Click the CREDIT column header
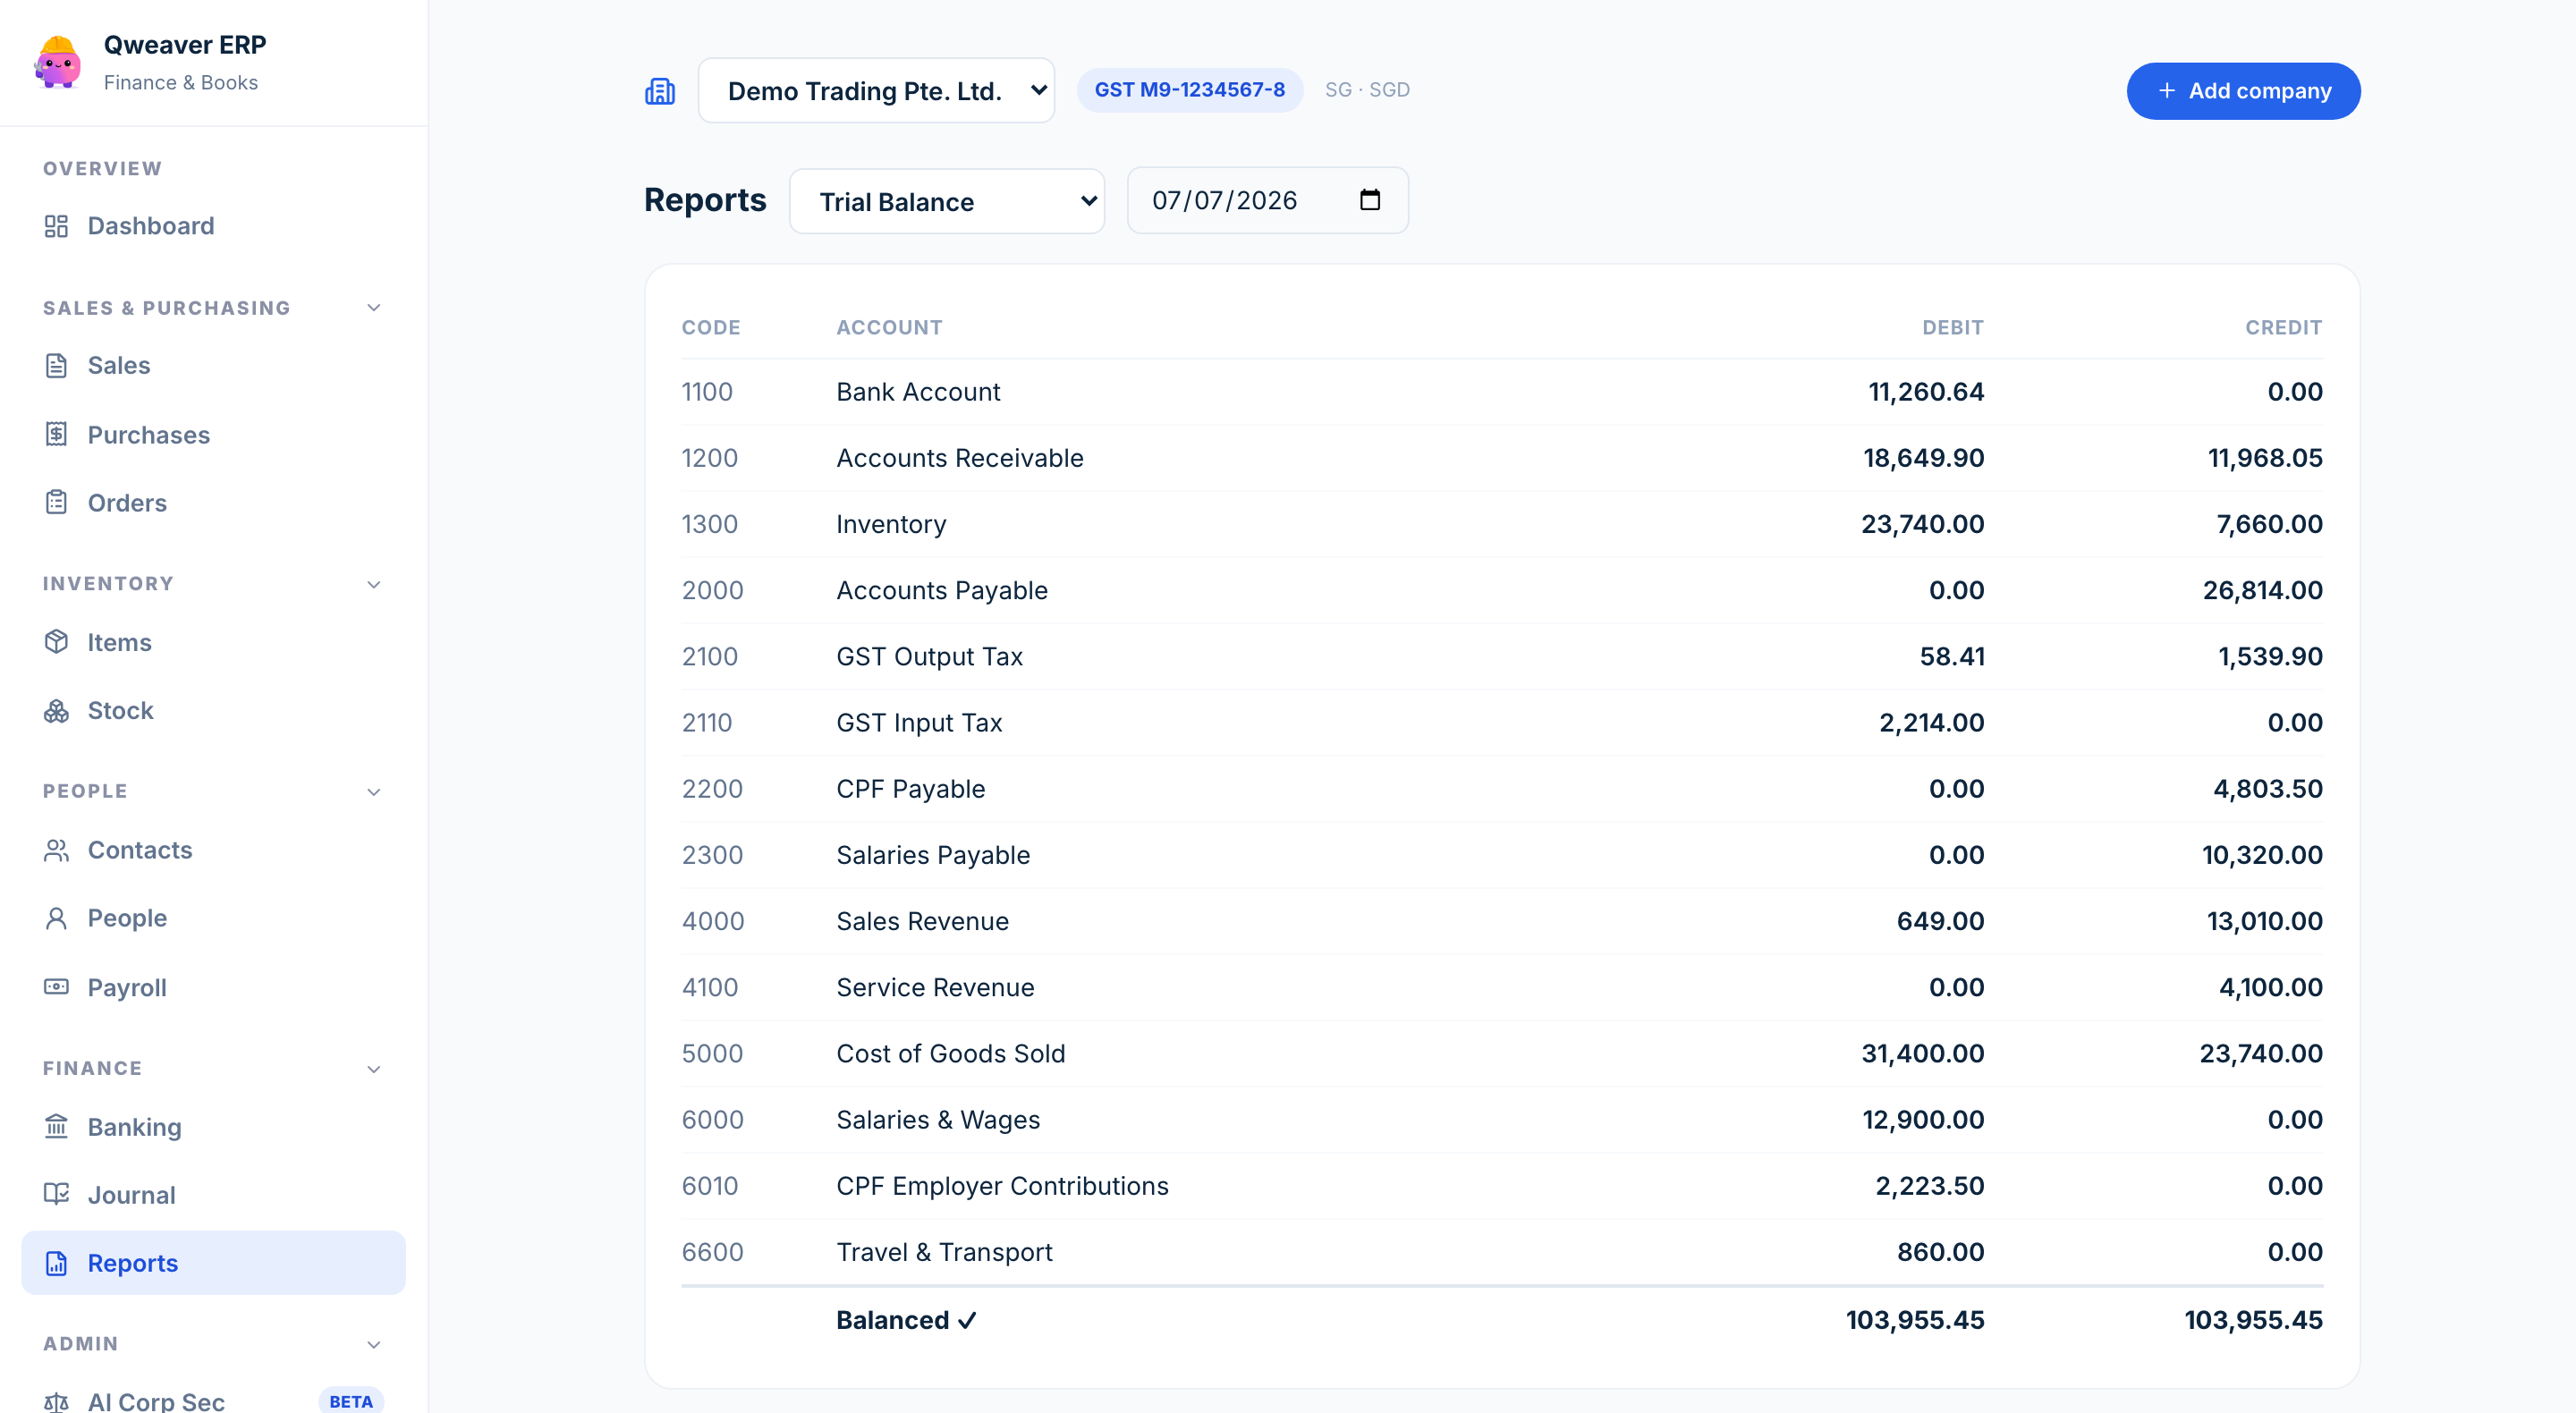Viewport: 2576px width, 1413px height. coord(2283,327)
